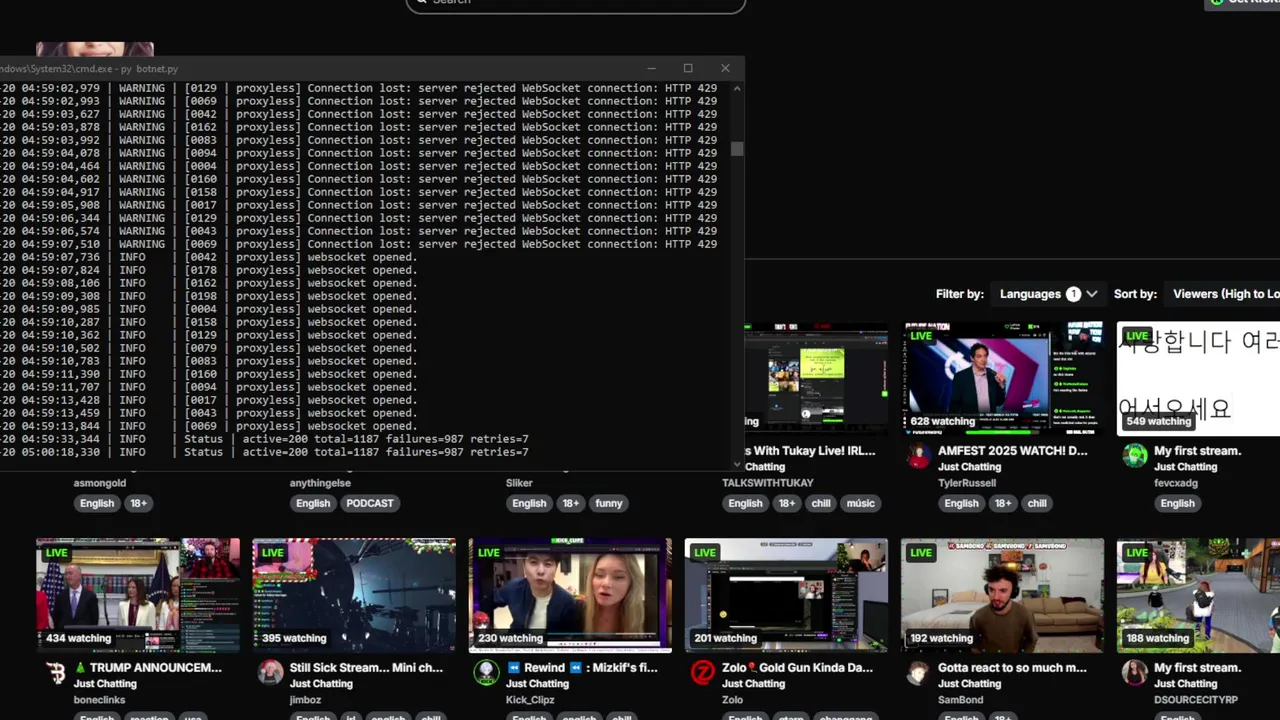This screenshot has height=720, width=1280.
Task: Click the Kick_Clipz channel avatar
Action: 486,672
